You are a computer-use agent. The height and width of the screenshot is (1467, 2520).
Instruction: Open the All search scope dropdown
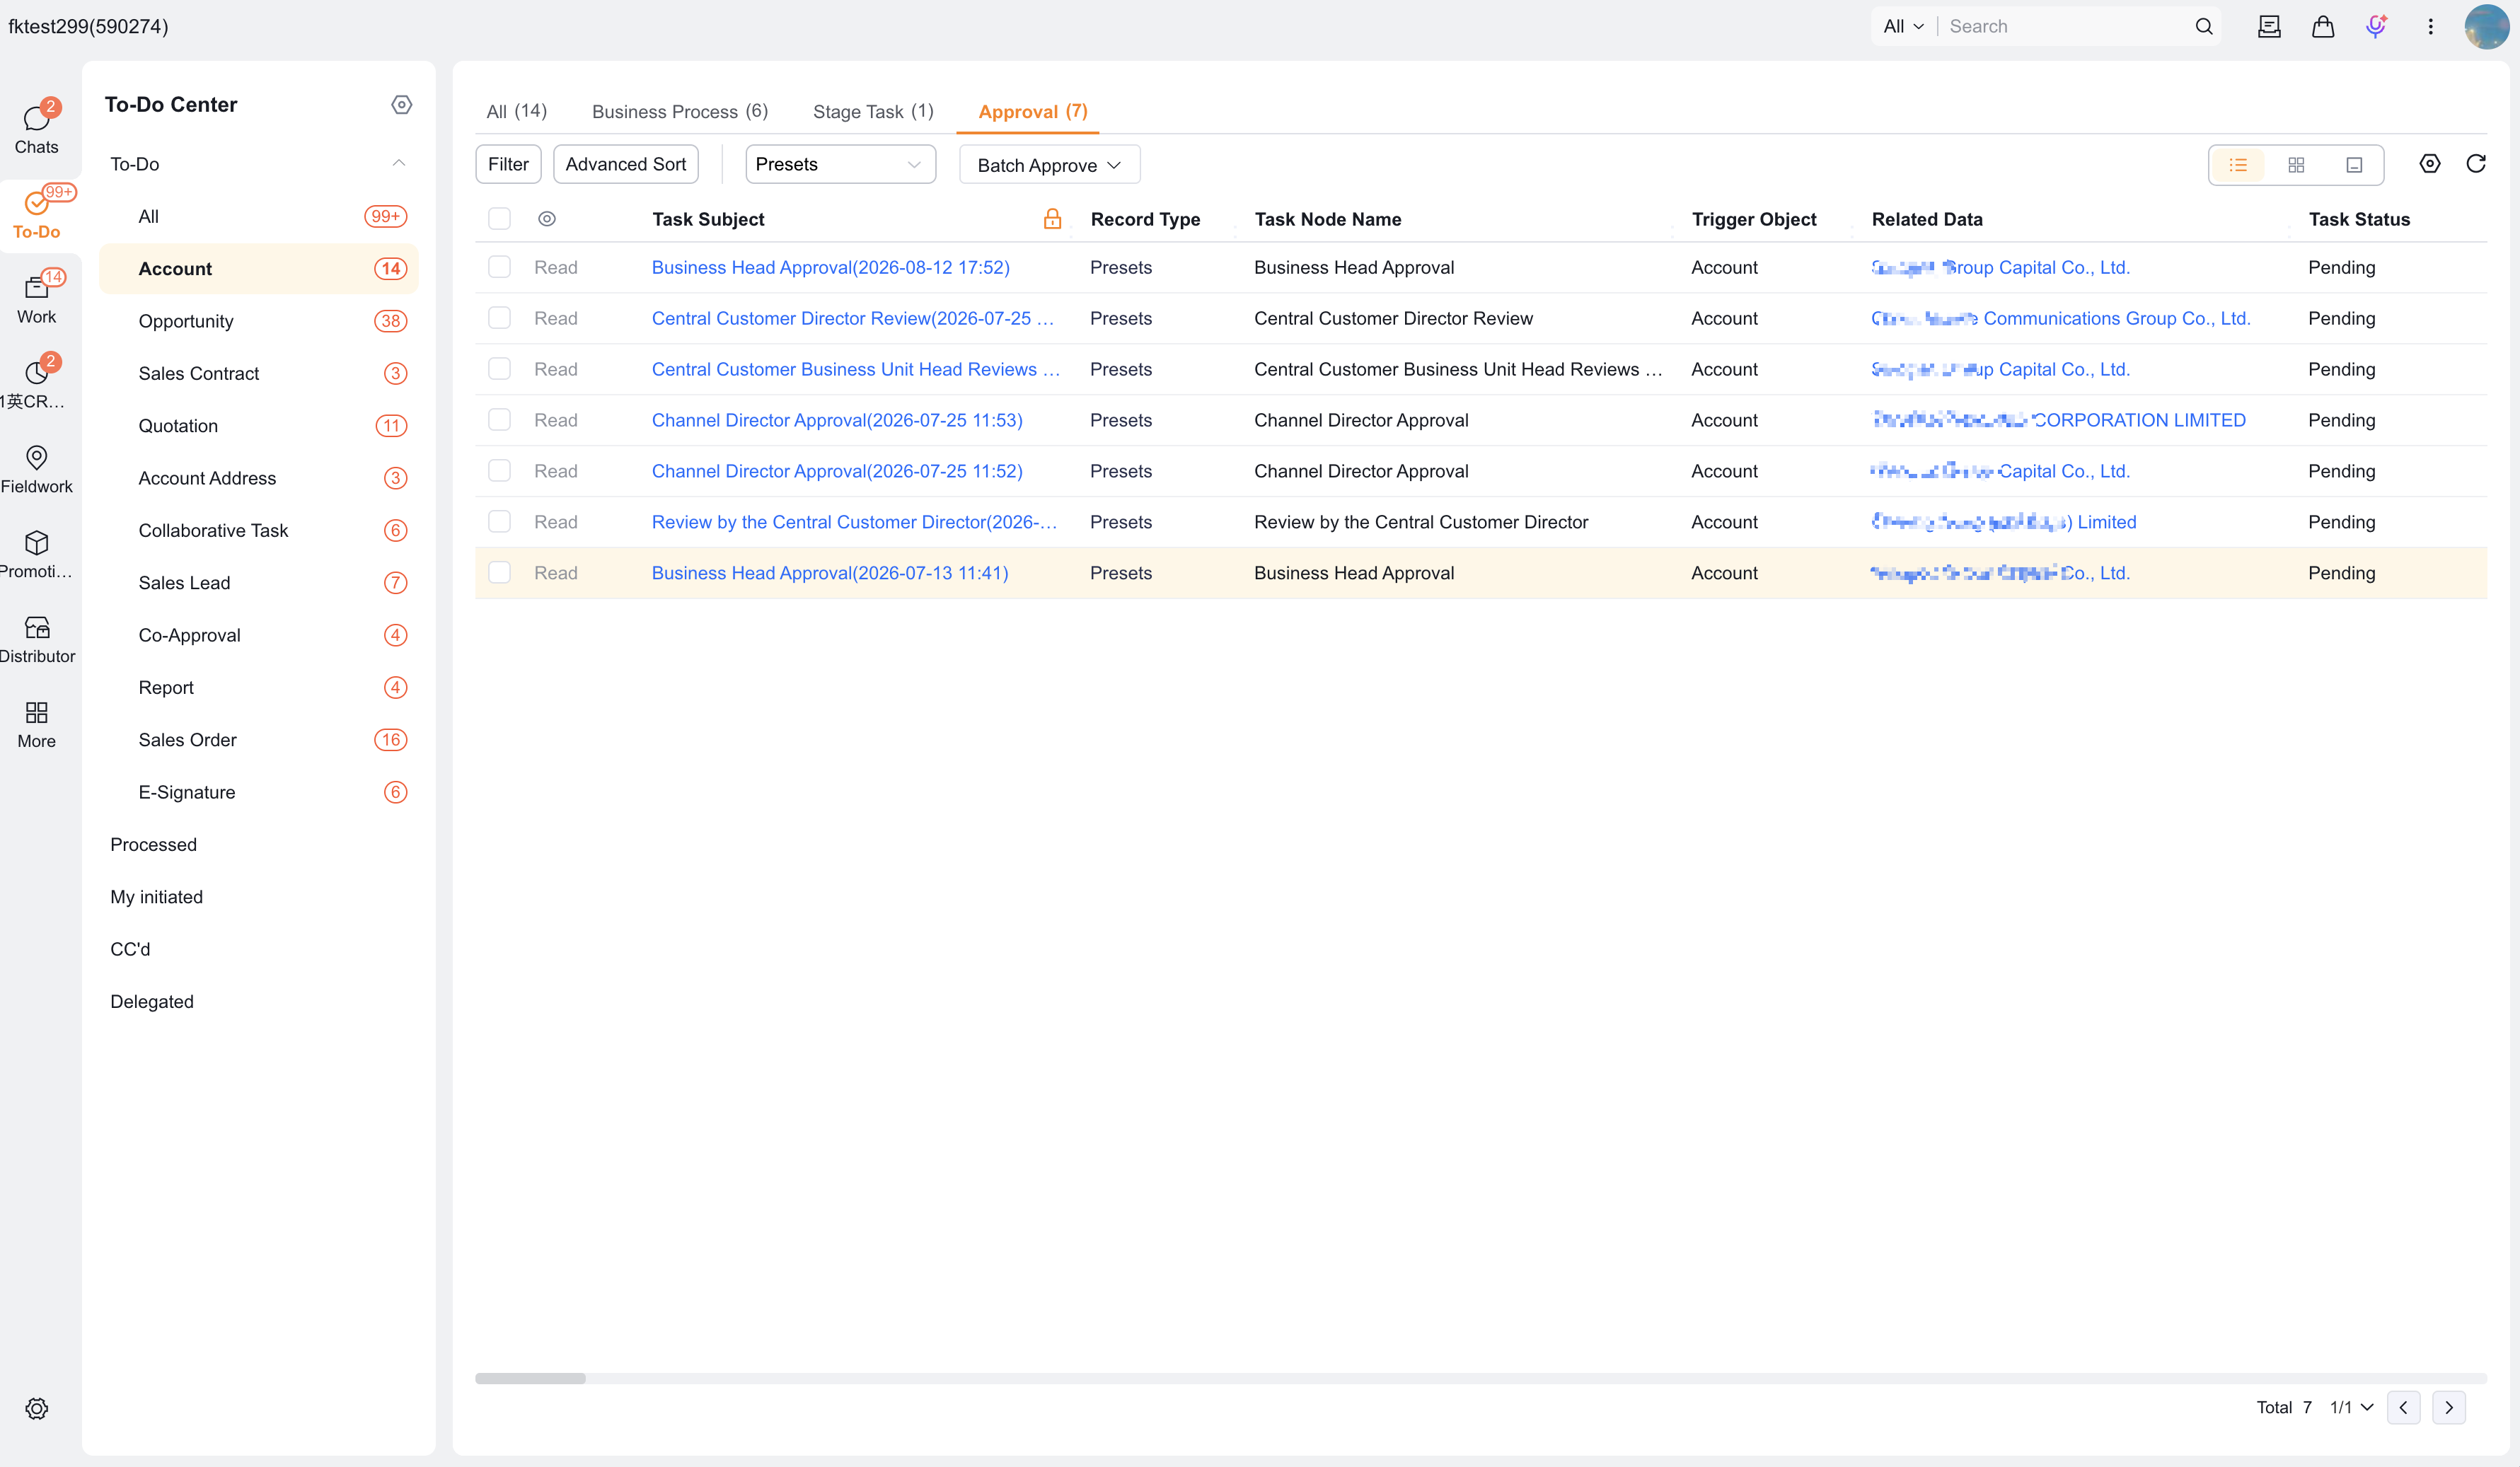coord(1904,26)
